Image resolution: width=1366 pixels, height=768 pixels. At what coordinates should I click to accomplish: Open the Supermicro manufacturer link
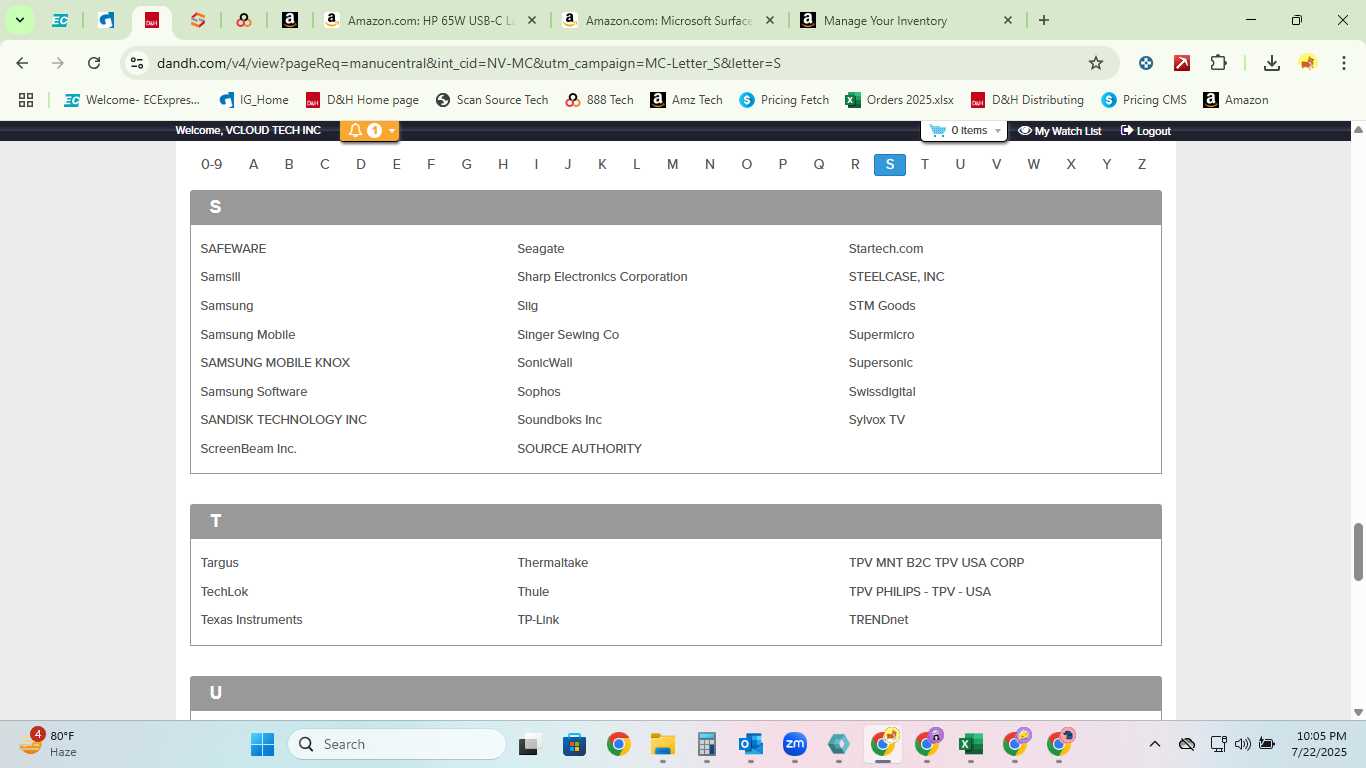882,335
